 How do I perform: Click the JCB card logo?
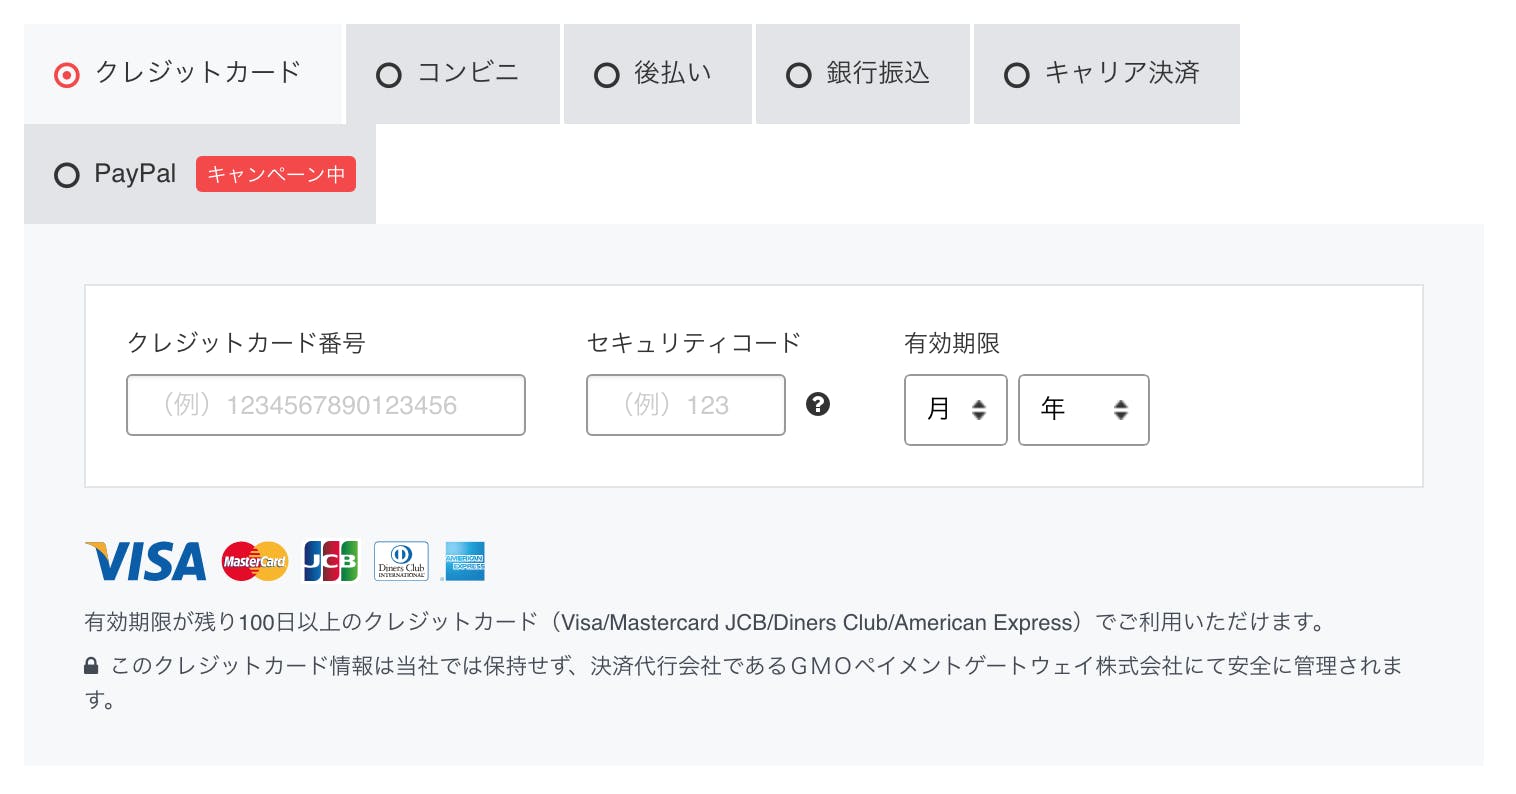coord(331,561)
